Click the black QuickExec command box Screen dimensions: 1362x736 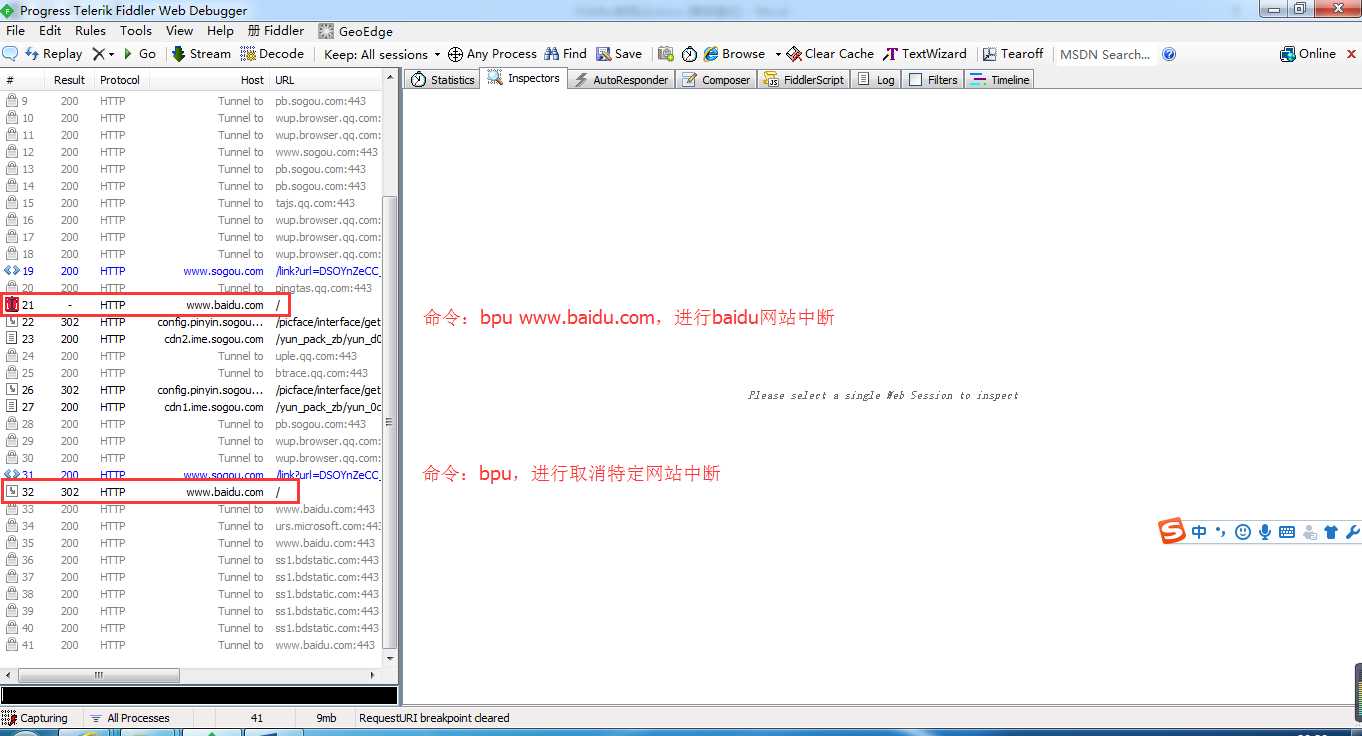pyautogui.click(x=199, y=695)
